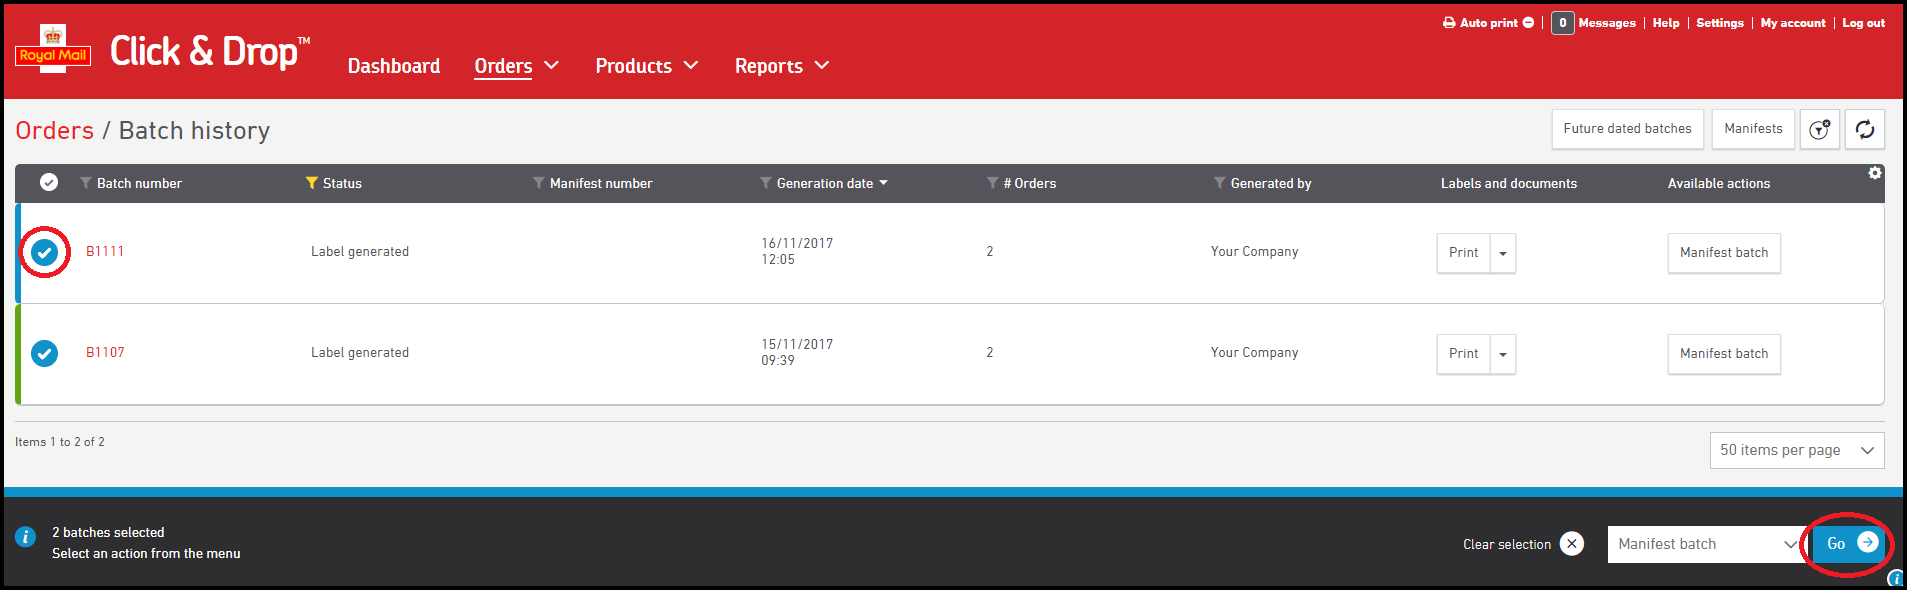Image resolution: width=1907 pixels, height=590 pixels.
Task: Toggle the select-all header checkbox
Action: coord(48,182)
